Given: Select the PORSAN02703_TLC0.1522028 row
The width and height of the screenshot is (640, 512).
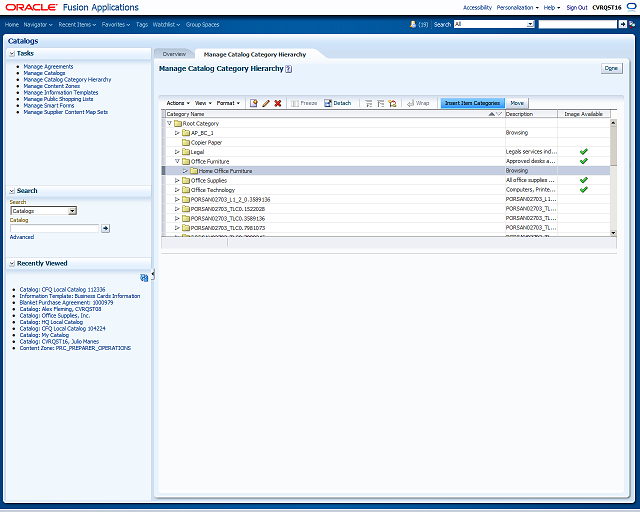Looking at the screenshot, I should pyautogui.click(x=386, y=209).
